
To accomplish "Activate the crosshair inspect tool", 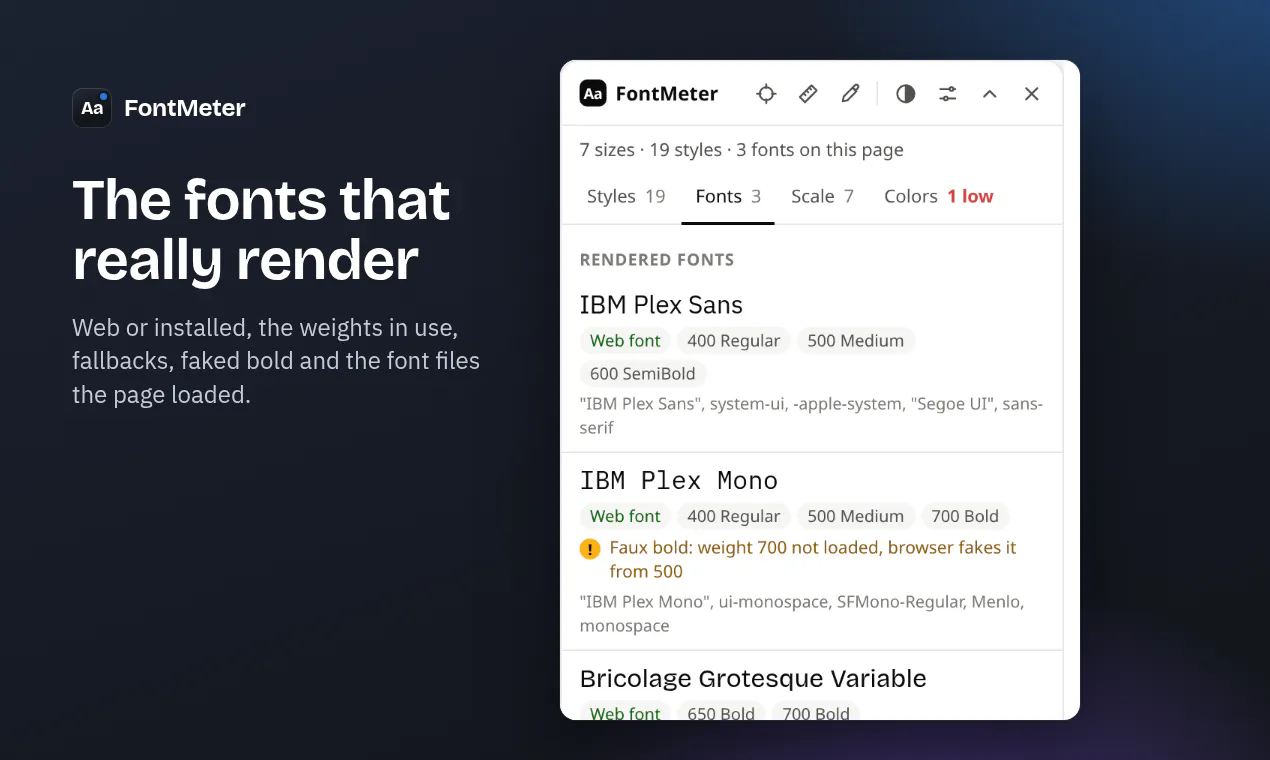I will coord(766,94).
